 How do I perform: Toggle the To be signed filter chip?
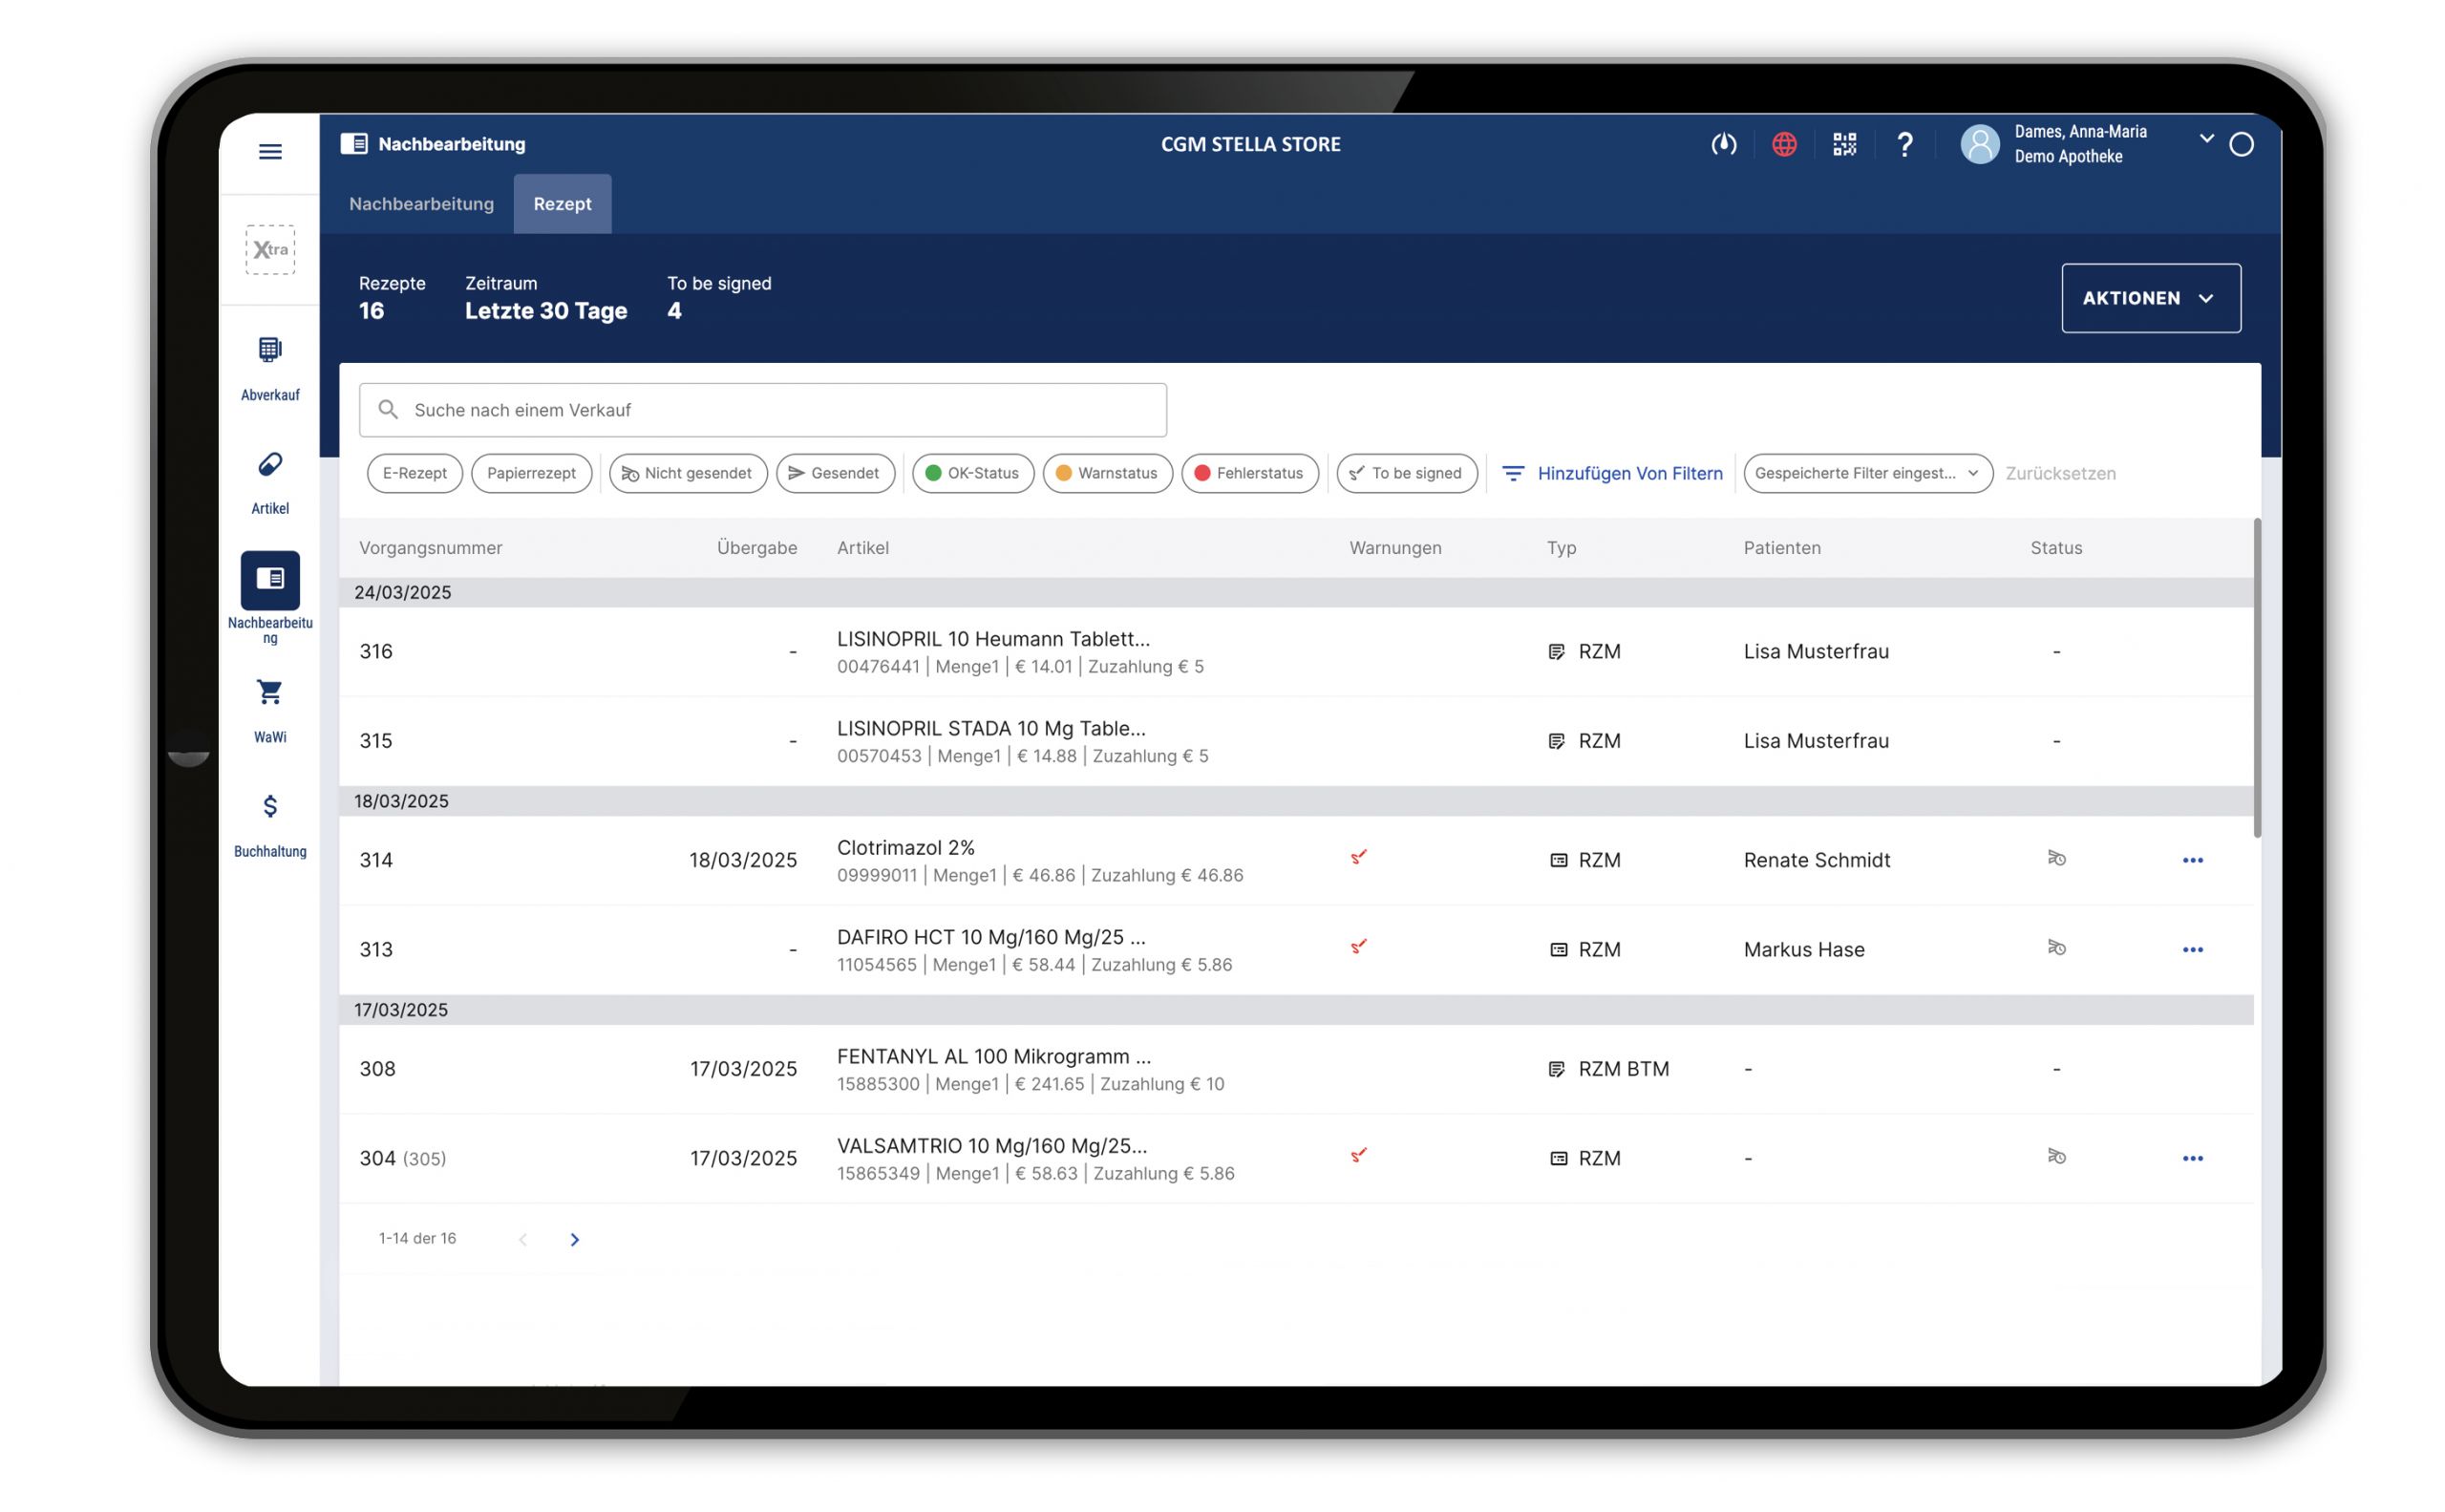[1406, 473]
